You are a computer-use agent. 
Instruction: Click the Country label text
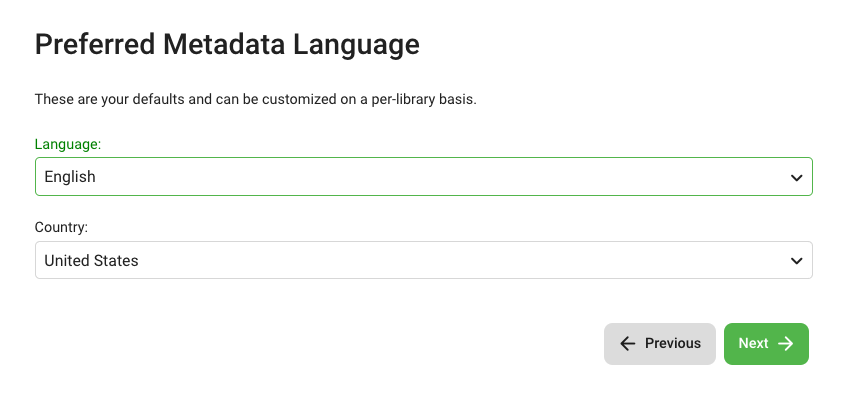pos(61,228)
